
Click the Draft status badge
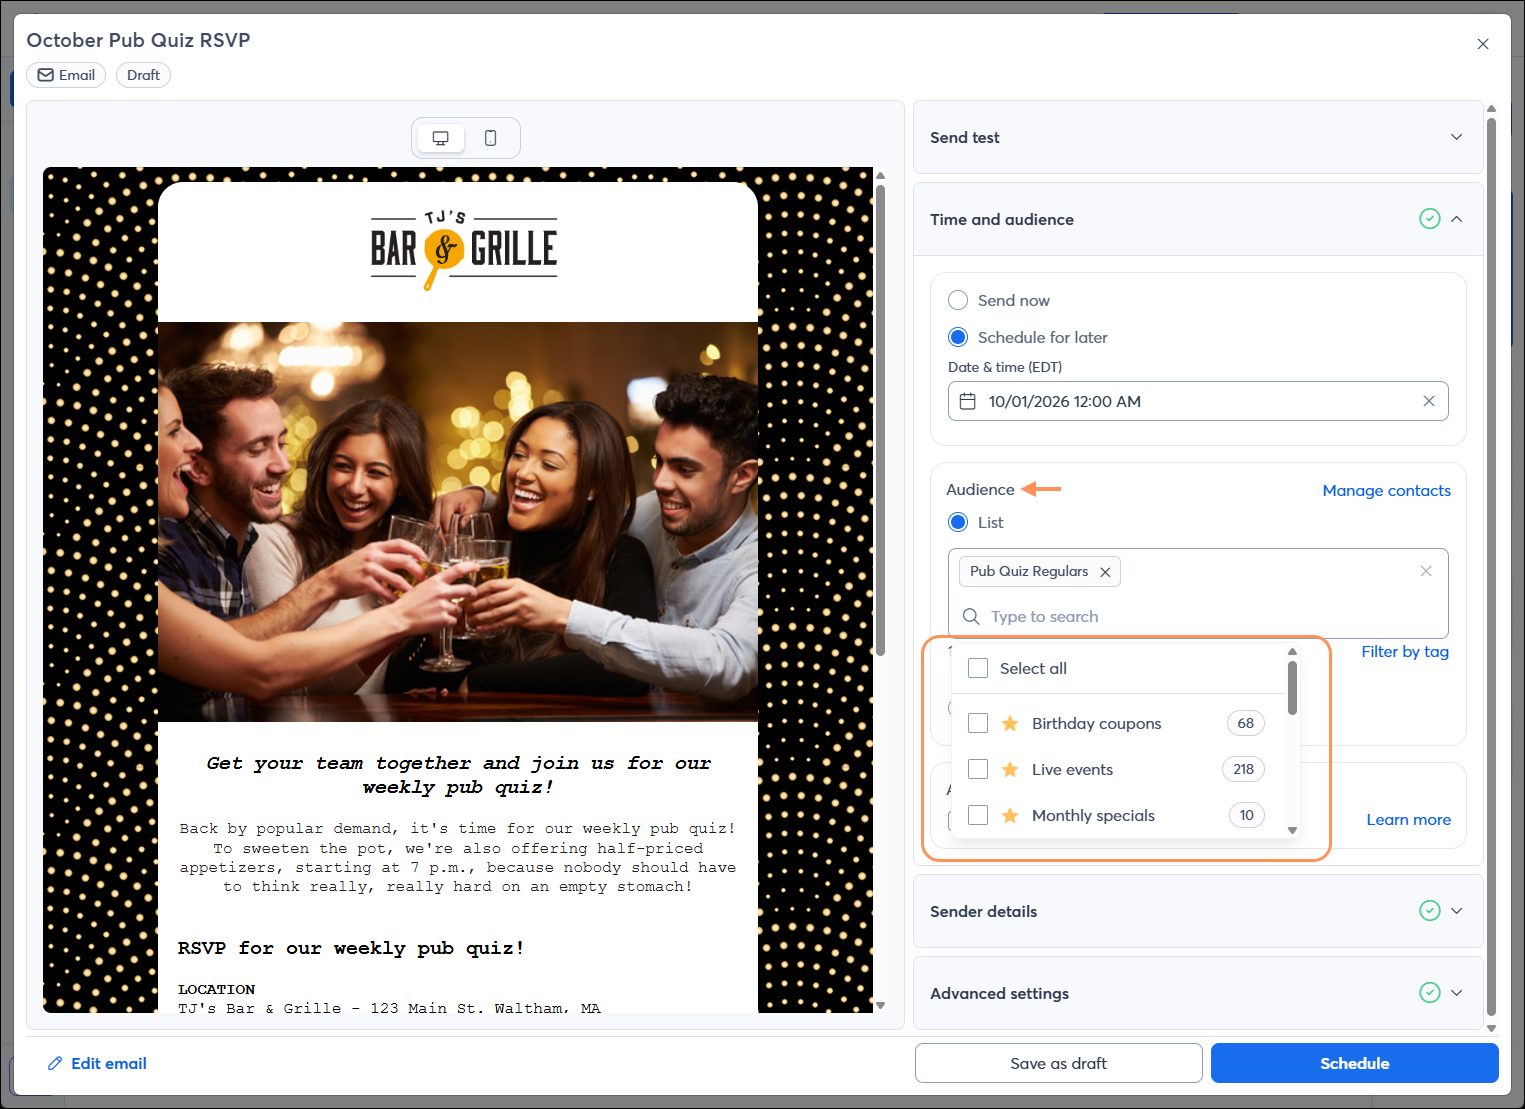[x=142, y=74]
